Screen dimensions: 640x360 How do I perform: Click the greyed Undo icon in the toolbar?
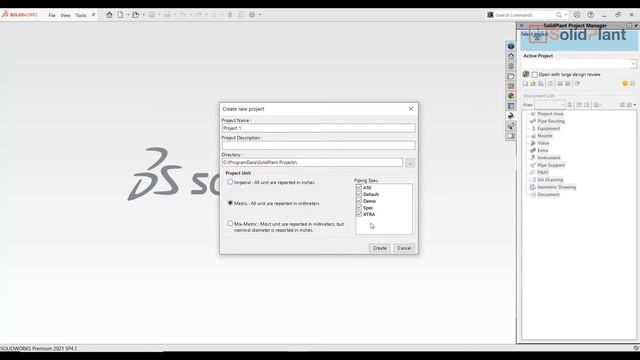(x=182, y=15)
